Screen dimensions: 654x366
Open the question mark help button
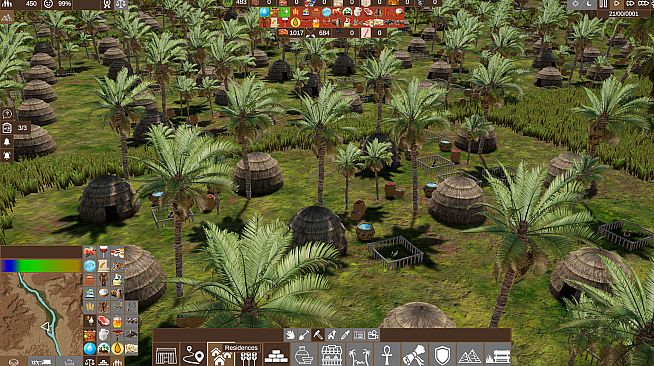(x=7, y=113)
